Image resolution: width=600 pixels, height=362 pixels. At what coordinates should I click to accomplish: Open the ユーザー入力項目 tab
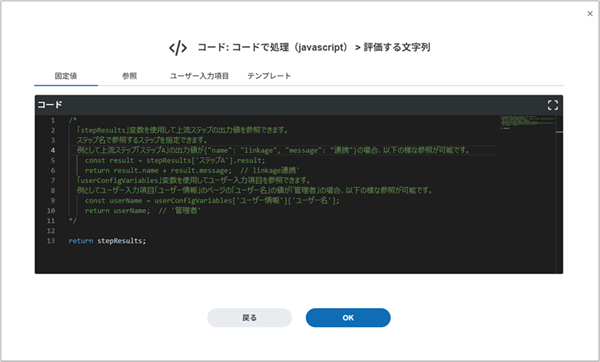tap(199, 76)
